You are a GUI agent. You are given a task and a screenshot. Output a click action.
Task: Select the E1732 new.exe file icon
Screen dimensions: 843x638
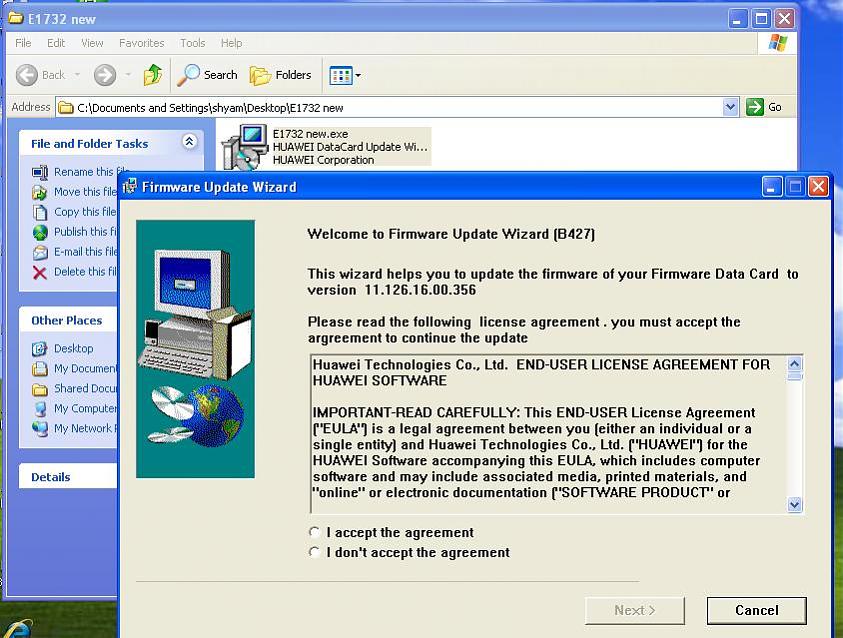point(244,148)
